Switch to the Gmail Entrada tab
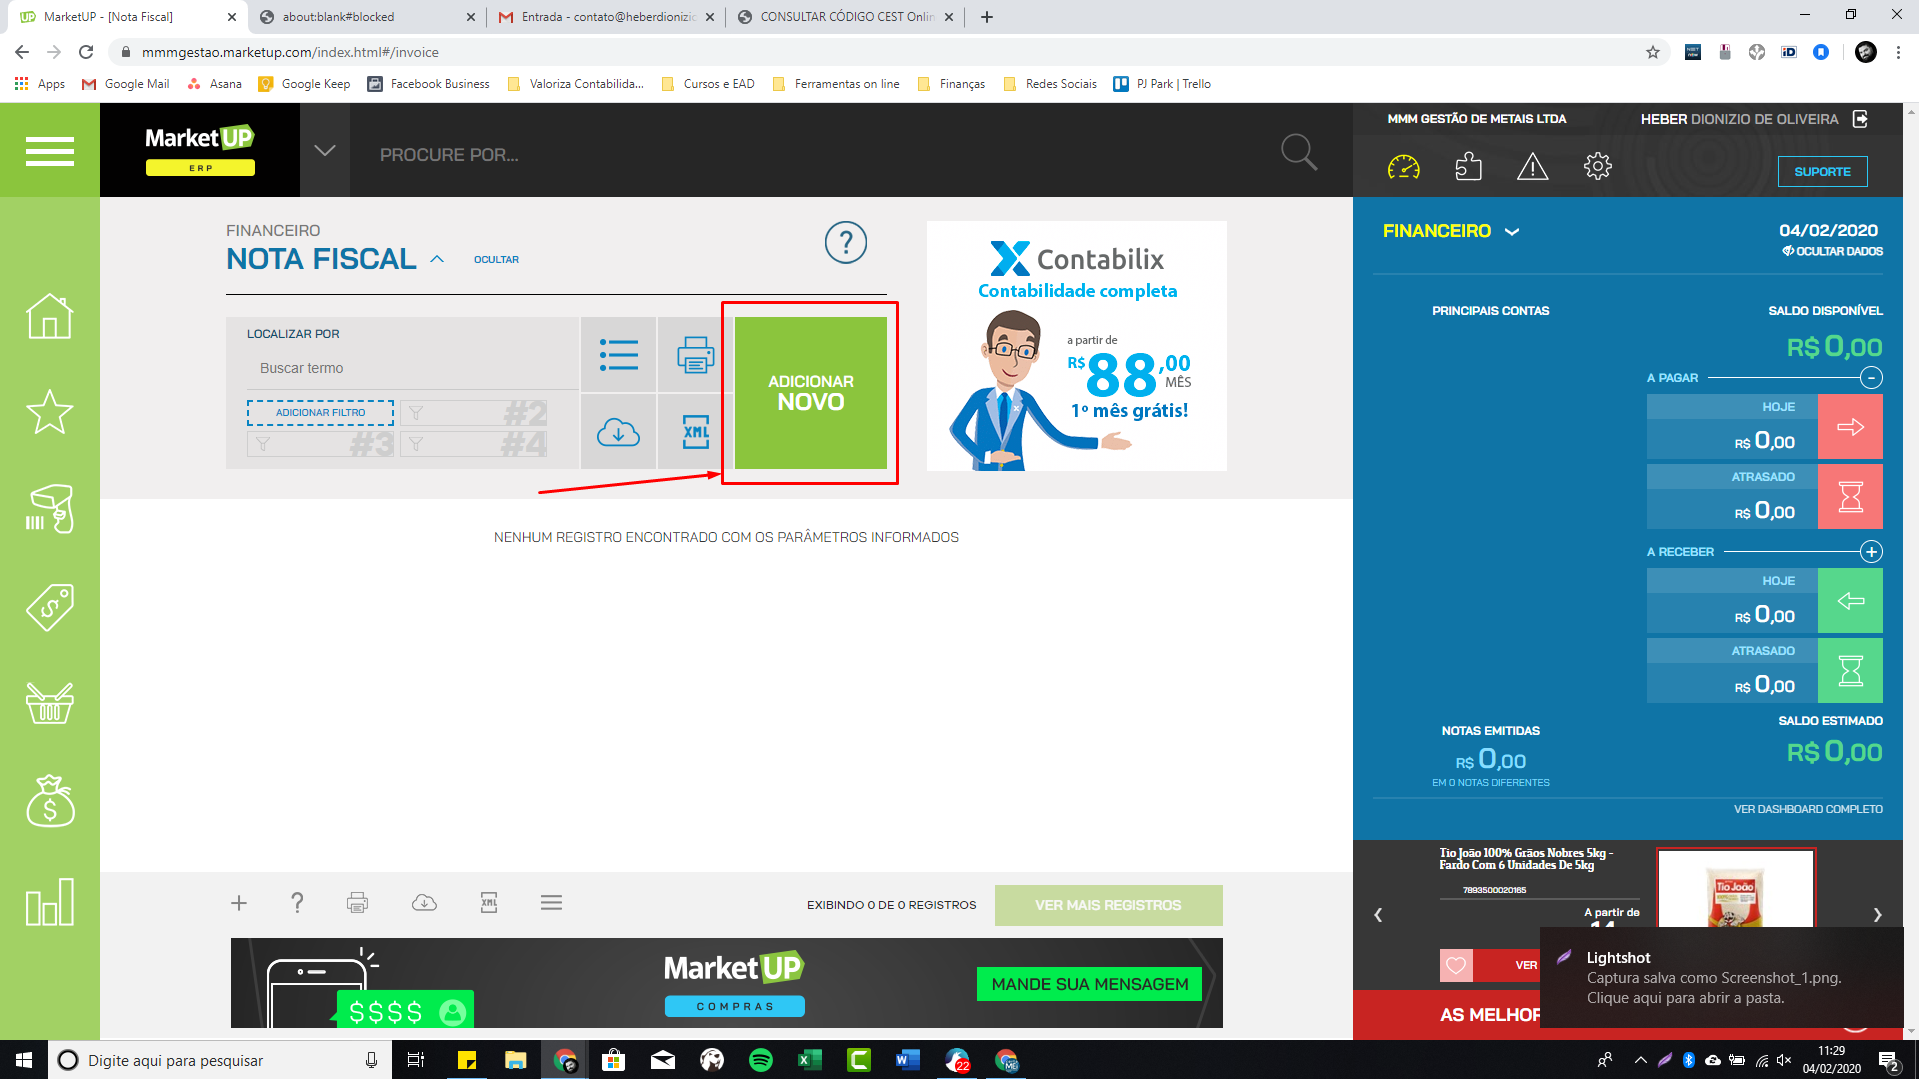1919x1079 pixels. 606,17
